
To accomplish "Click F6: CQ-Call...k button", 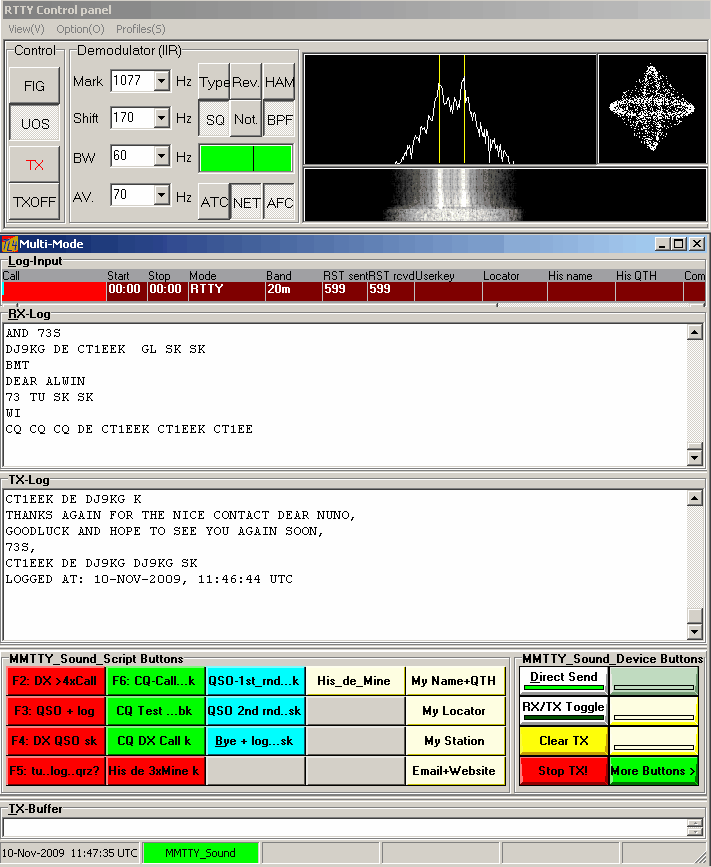I will pos(155,681).
